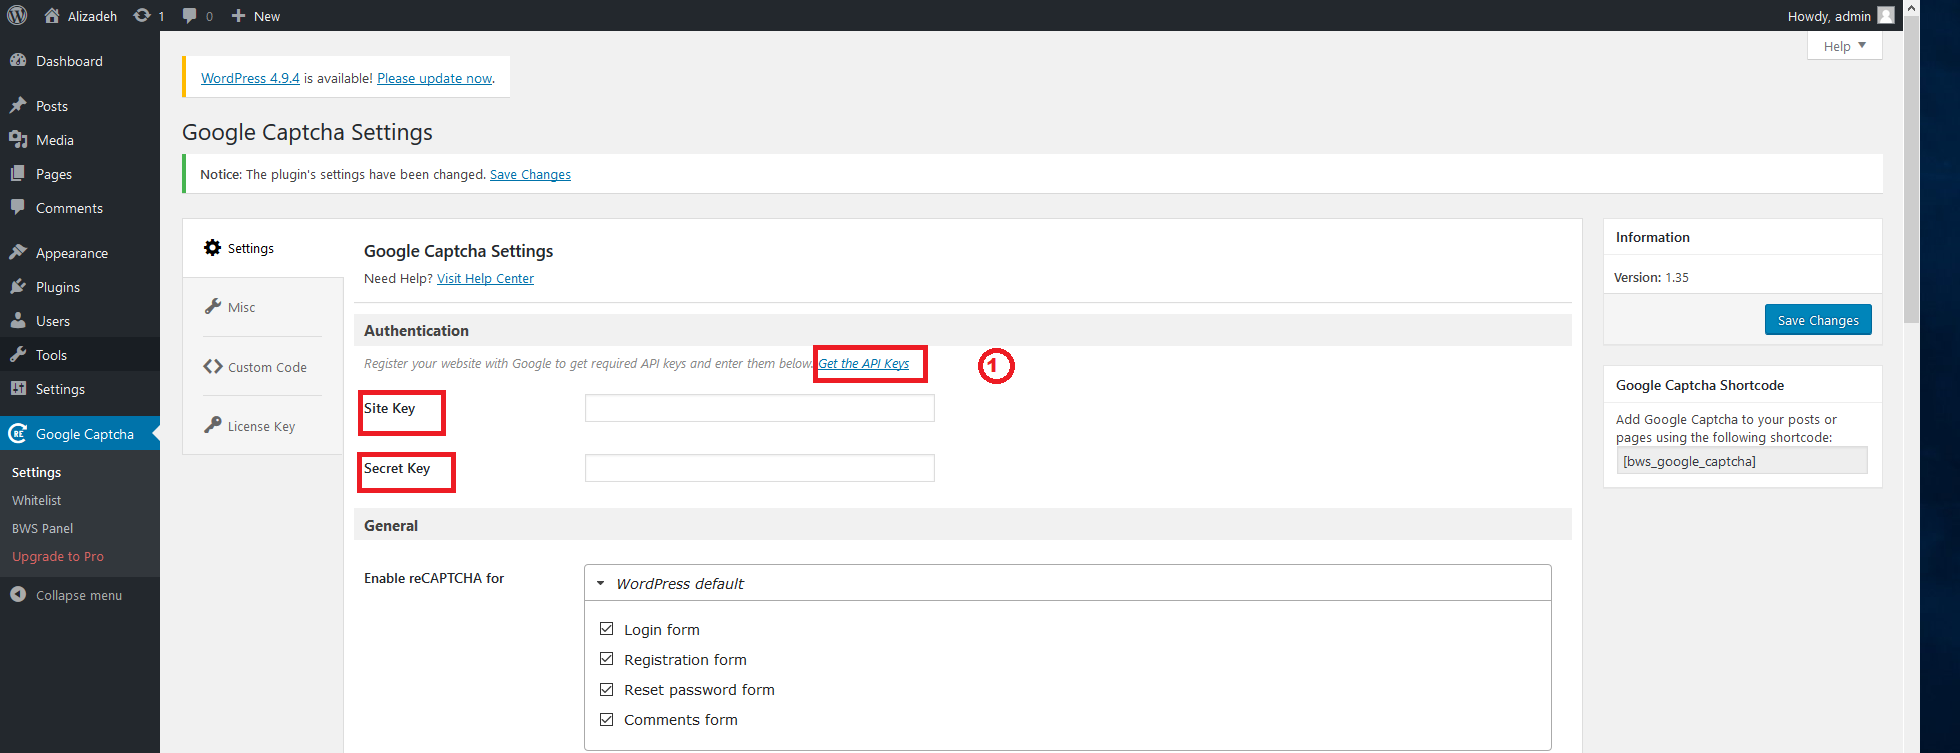Click the Plugins plug icon in sidebar

[18, 287]
